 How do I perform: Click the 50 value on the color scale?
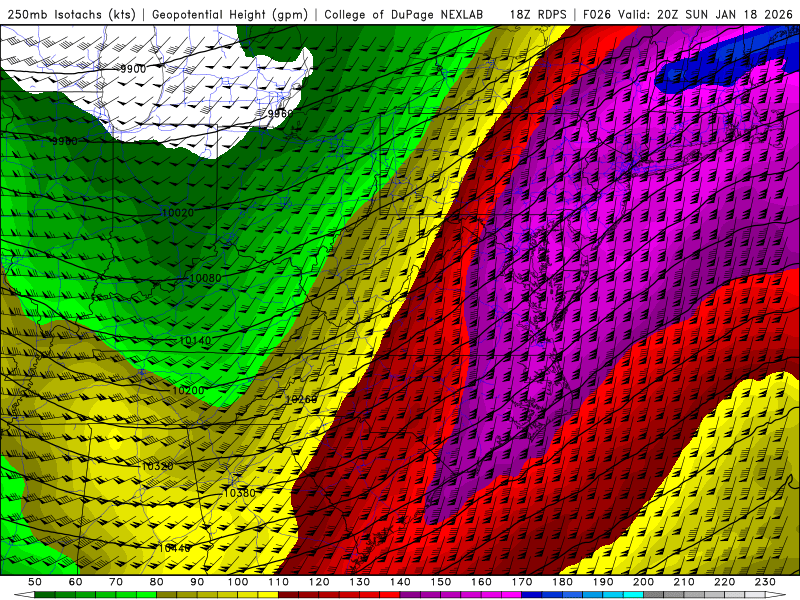point(35,582)
